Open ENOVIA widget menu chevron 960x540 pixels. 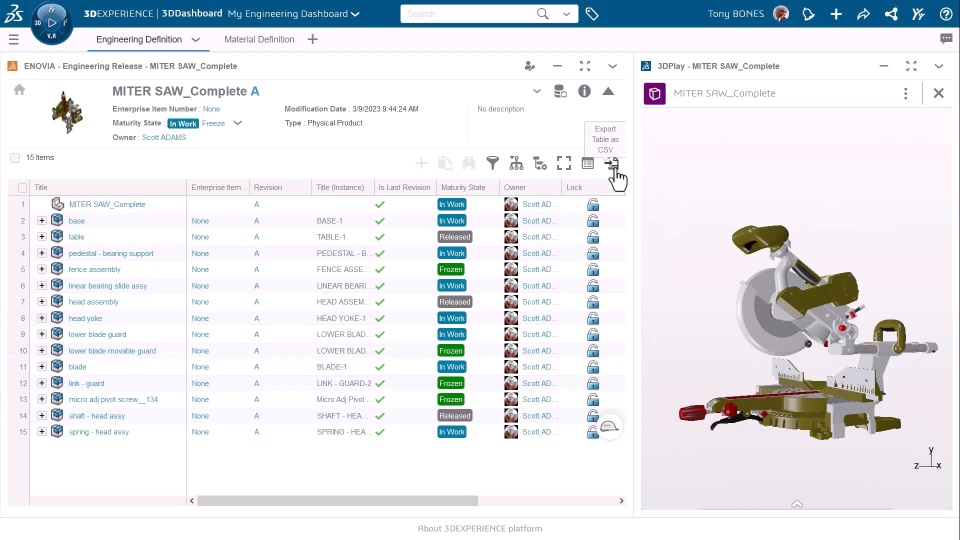[x=612, y=66]
